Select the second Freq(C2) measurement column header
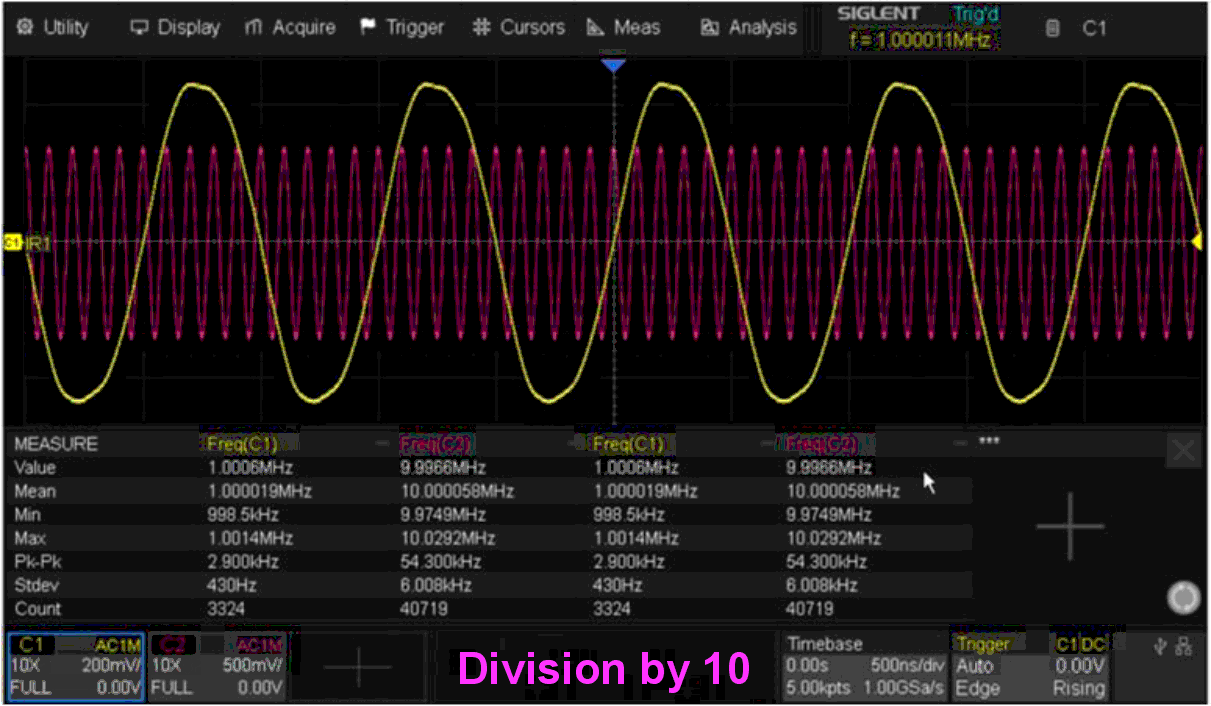The width and height of the screenshot is (1211, 706). 822,443
